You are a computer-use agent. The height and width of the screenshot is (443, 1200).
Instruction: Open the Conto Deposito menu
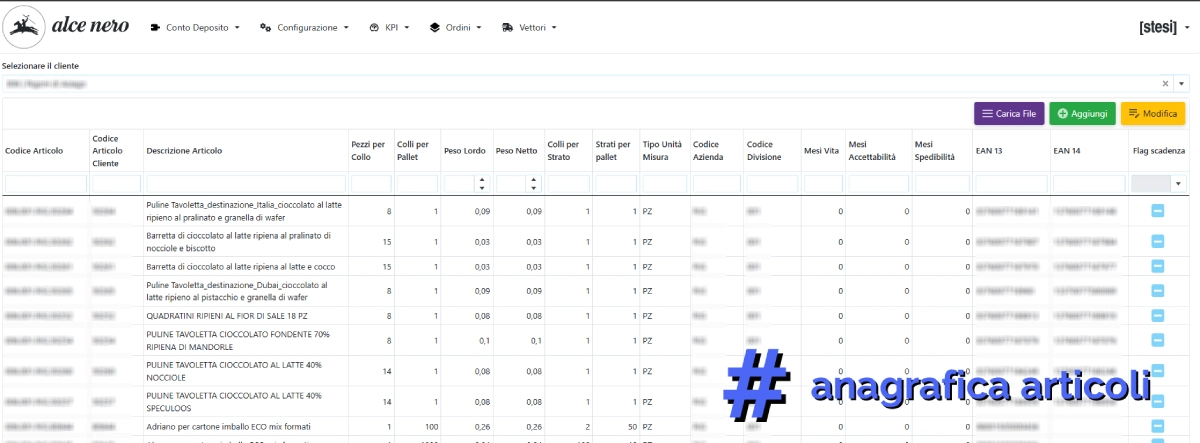pos(195,28)
